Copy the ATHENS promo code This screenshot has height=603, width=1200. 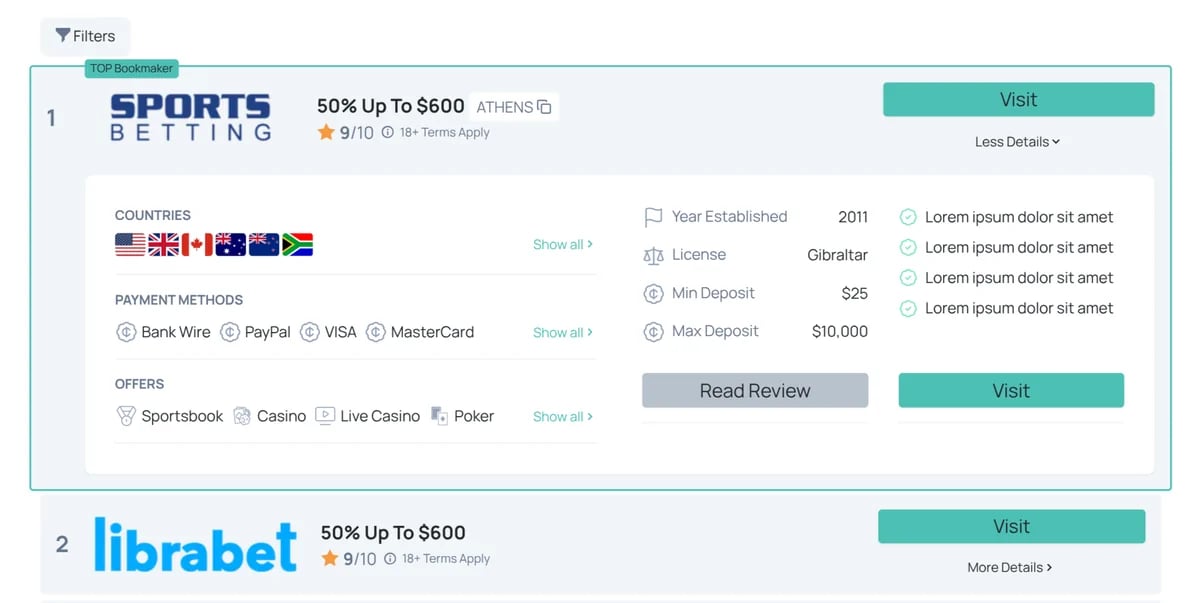click(x=544, y=107)
